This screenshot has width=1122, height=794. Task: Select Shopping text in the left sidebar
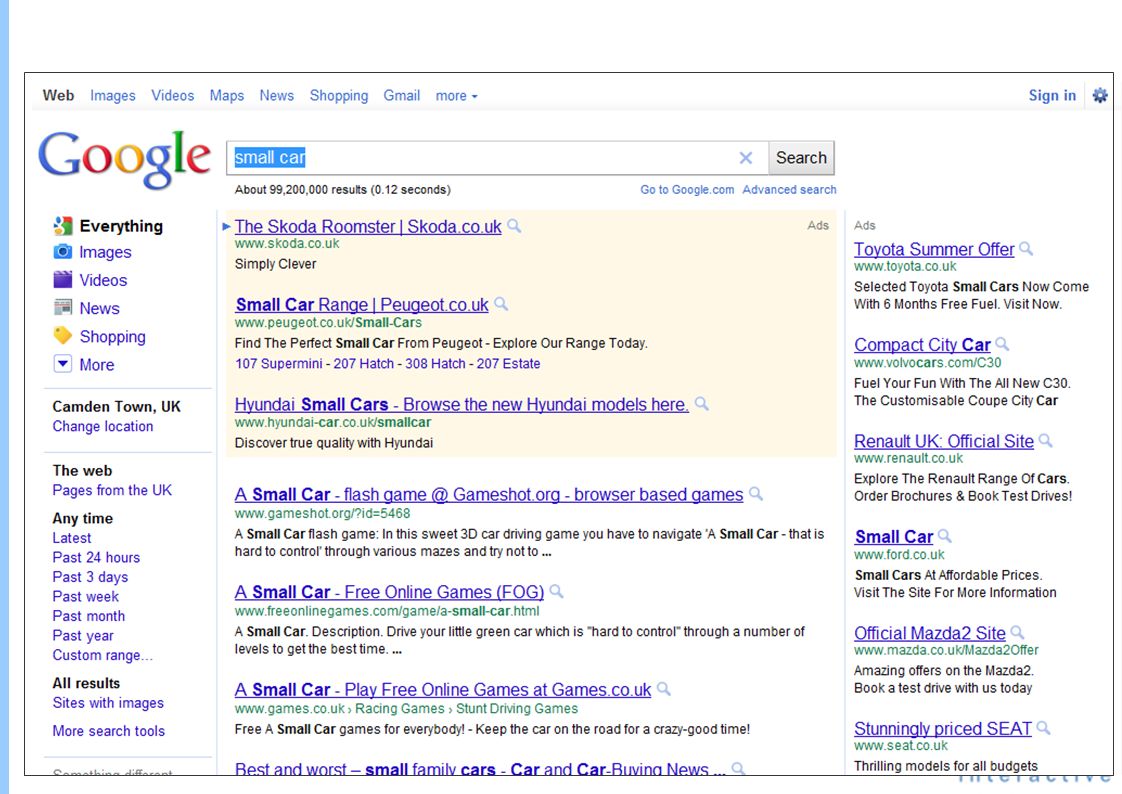[112, 336]
